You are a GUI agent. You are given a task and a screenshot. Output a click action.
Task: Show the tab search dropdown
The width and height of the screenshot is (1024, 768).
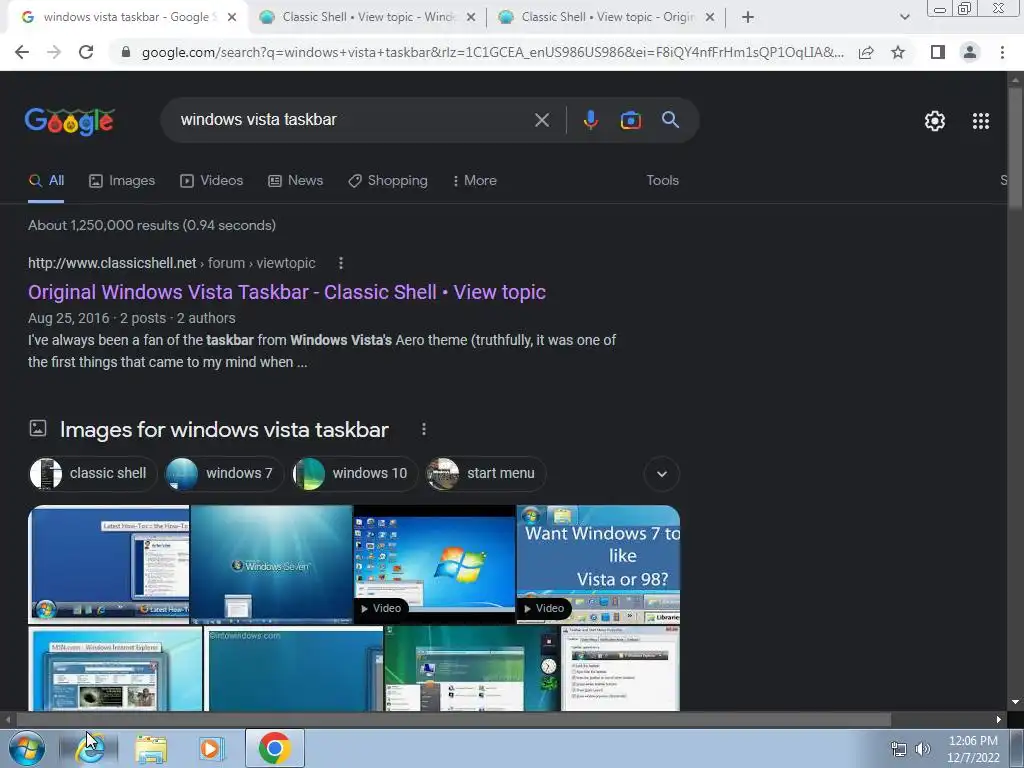[x=904, y=17]
